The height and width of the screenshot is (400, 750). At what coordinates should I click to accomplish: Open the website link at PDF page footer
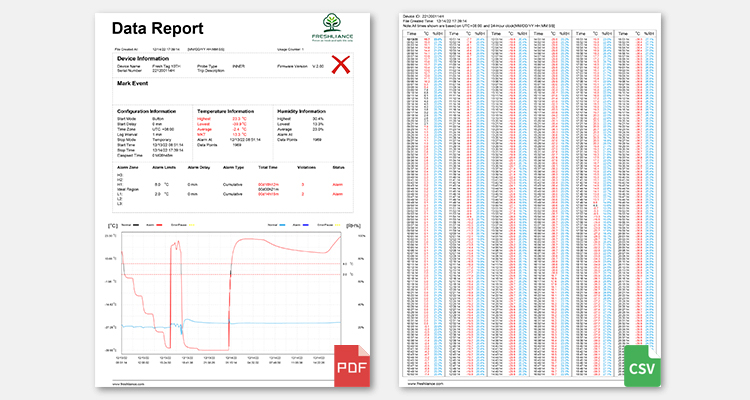tap(128, 384)
